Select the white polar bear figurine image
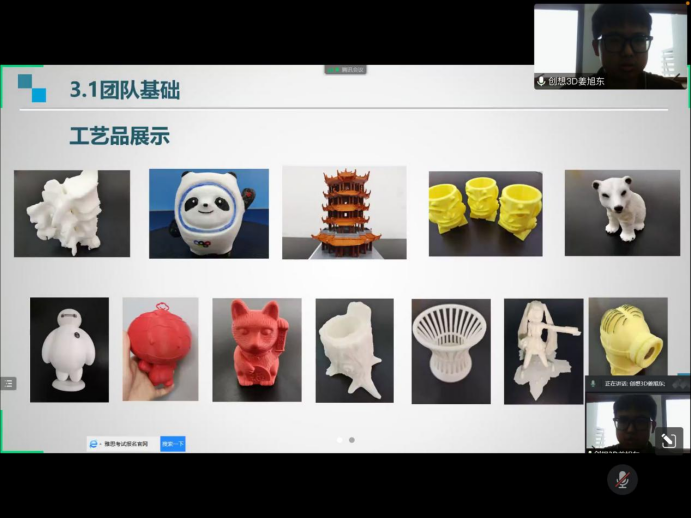The width and height of the screenshot is (692, 519). (x=621, y=212)
